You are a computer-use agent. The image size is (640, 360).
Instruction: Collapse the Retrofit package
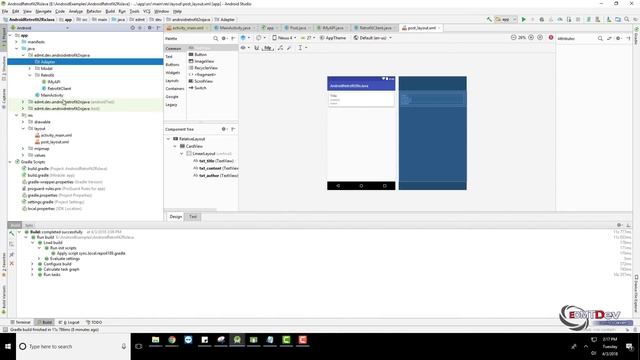tap(30, 75)
